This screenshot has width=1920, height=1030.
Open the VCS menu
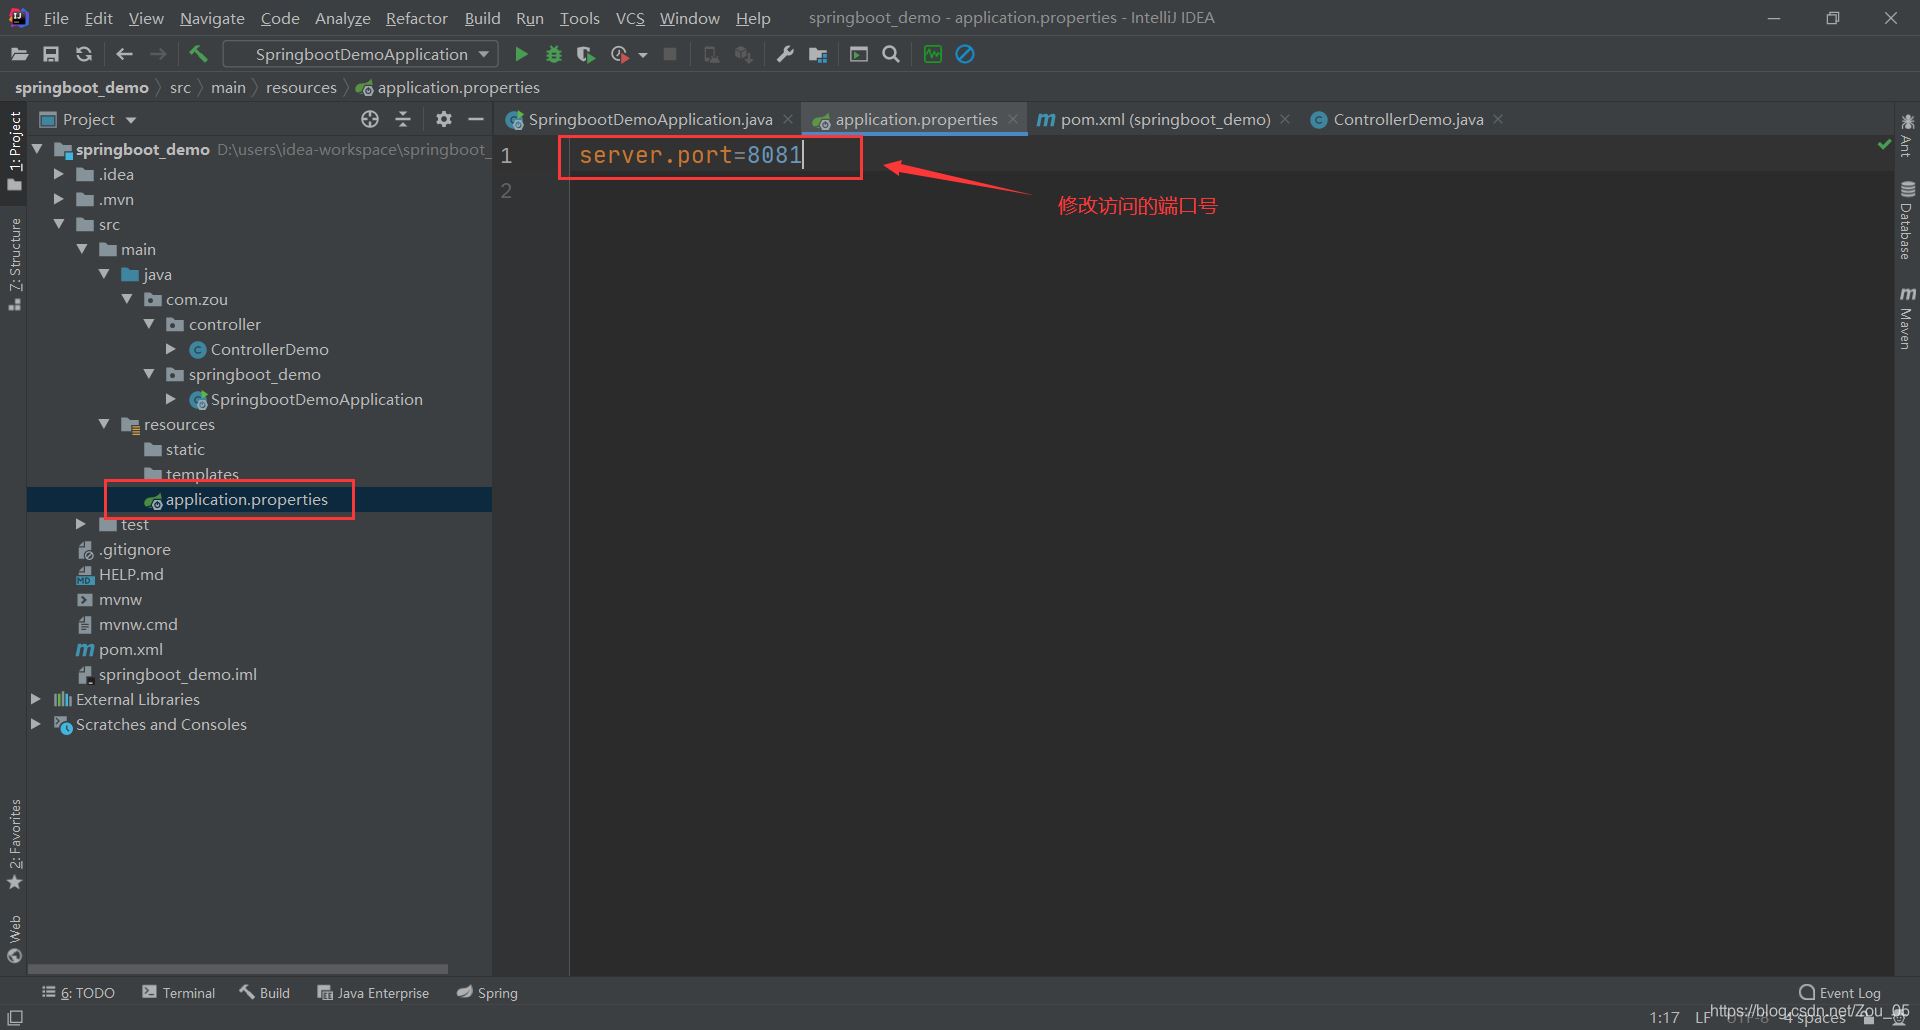[x=629, y=18]
